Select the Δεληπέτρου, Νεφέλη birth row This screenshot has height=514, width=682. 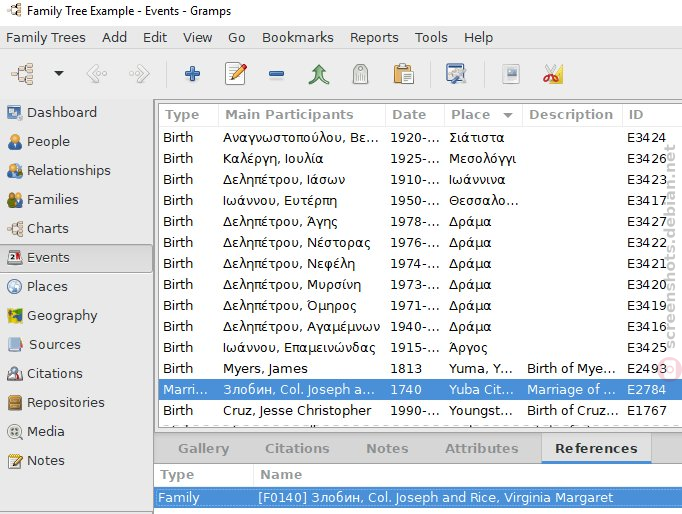click(x=420, y=264)
